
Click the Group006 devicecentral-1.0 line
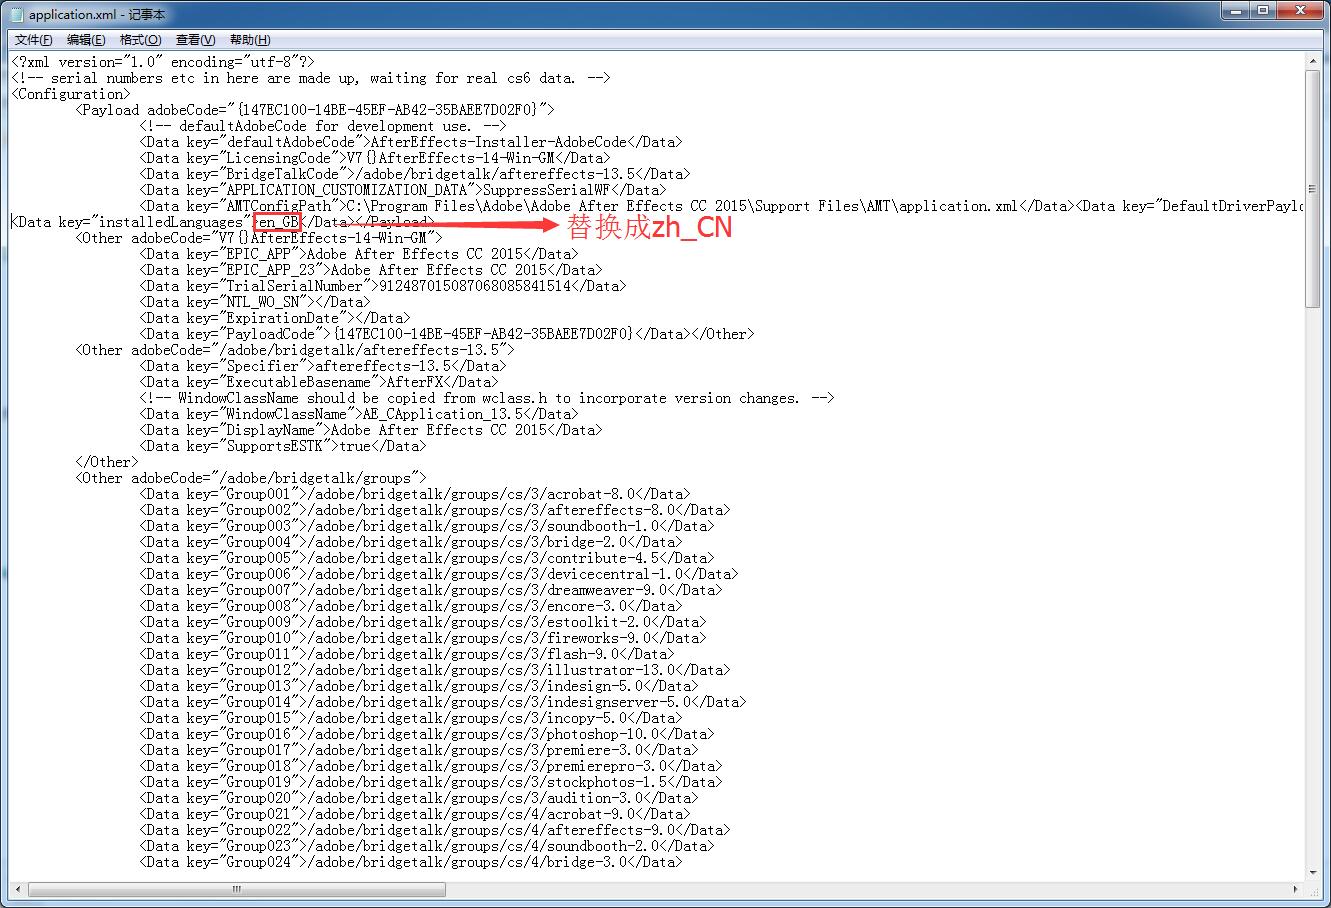point(438,574)
